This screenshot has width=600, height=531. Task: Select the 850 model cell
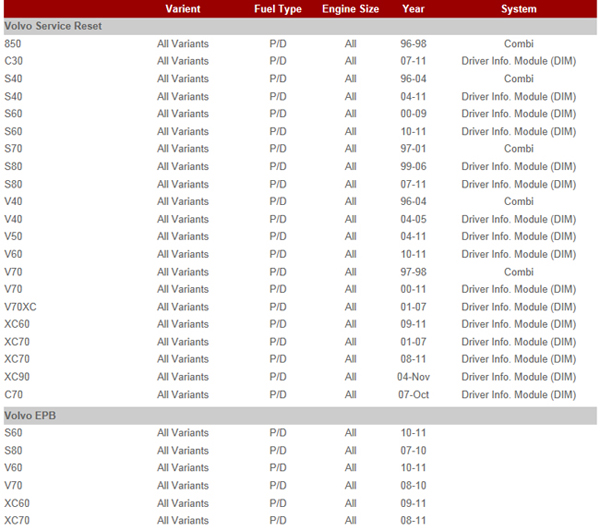pos(13,44)
